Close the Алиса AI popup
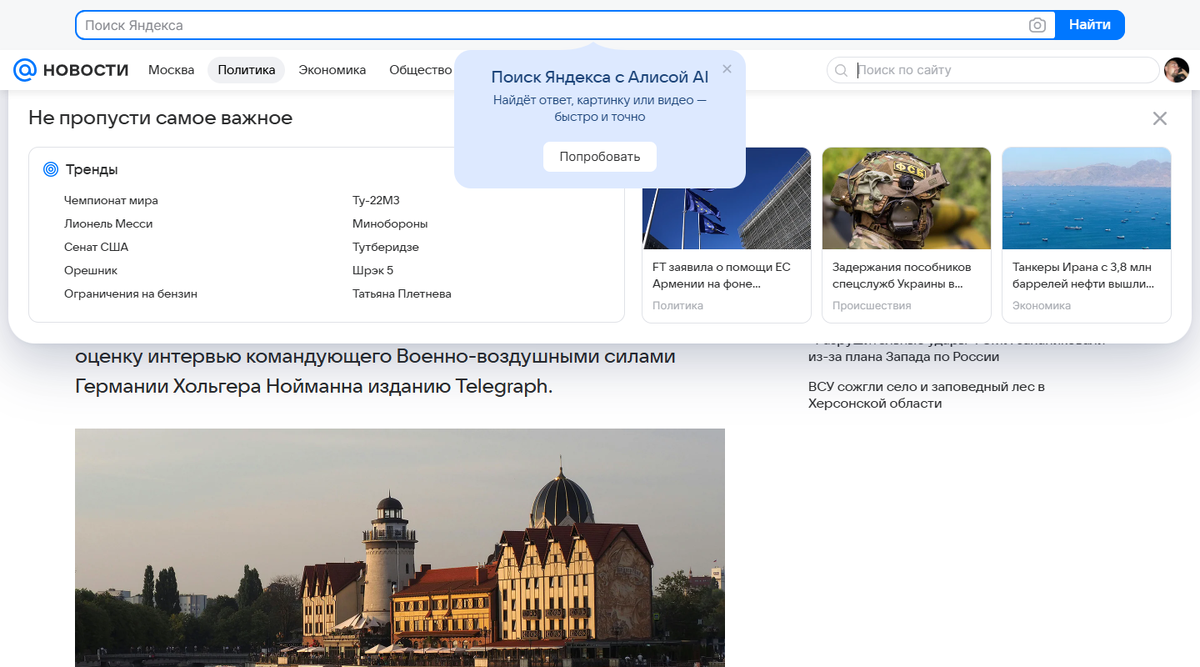This screenshot has height=667, width=1200. coord(727,69)
